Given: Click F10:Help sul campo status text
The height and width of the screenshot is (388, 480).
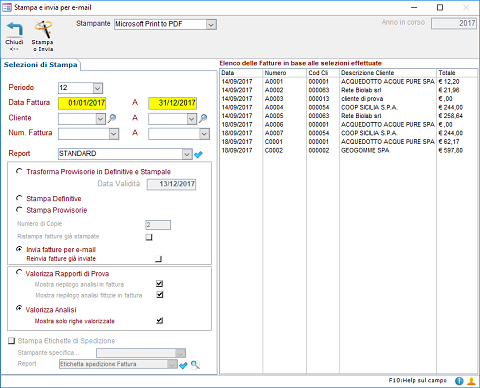Looking at the screenshot, I should click(x=417, y=380).
